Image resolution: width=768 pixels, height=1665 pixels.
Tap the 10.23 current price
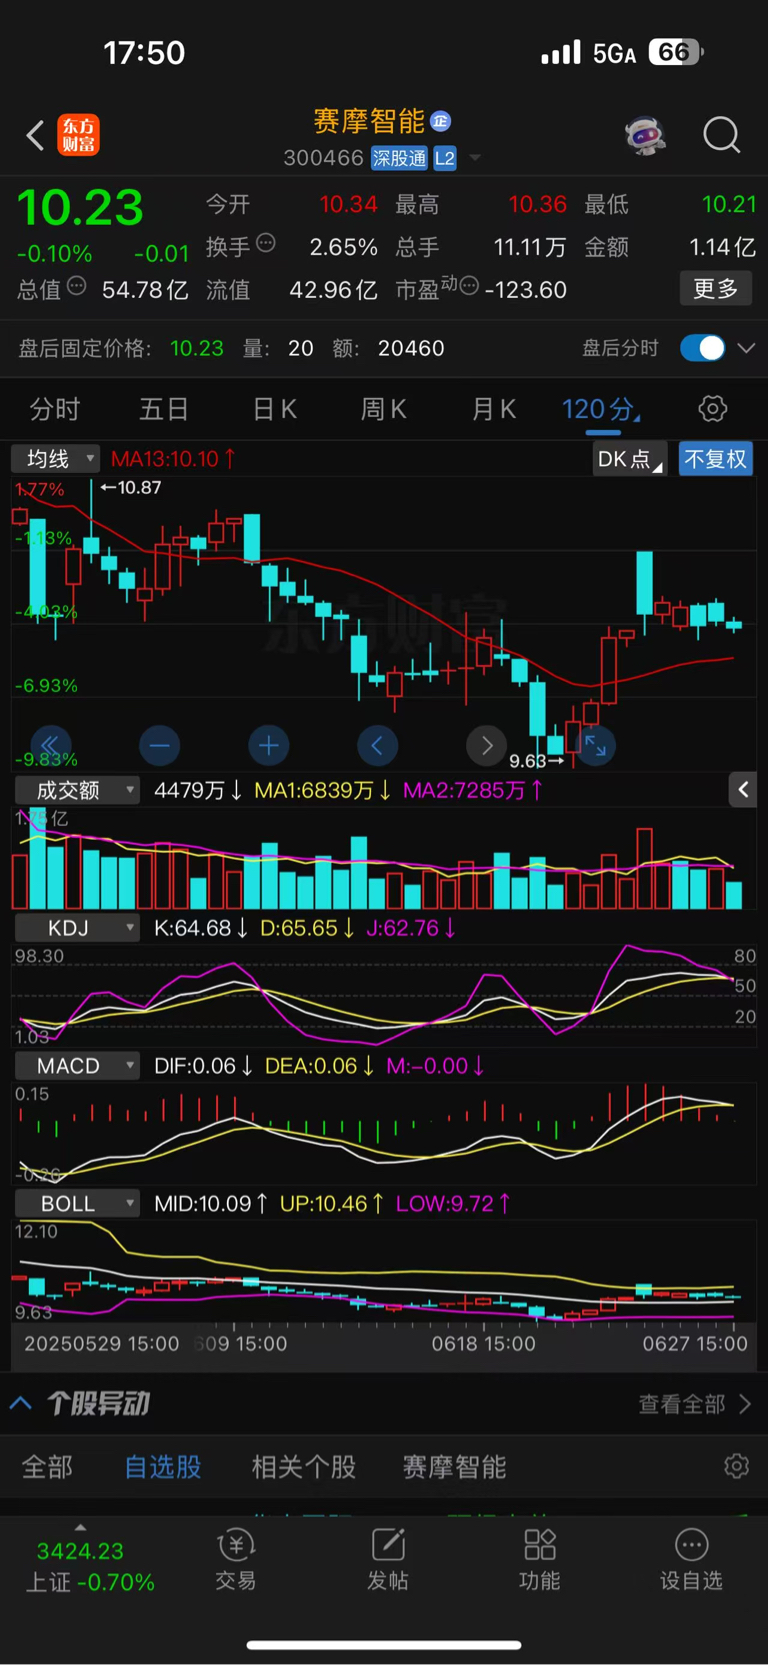(80, 208)
